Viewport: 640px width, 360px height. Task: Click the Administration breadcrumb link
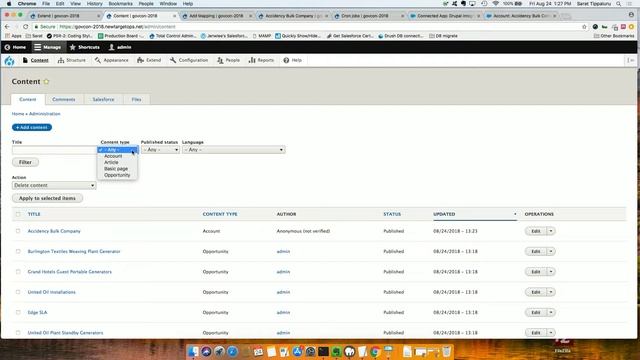[44, 114]
